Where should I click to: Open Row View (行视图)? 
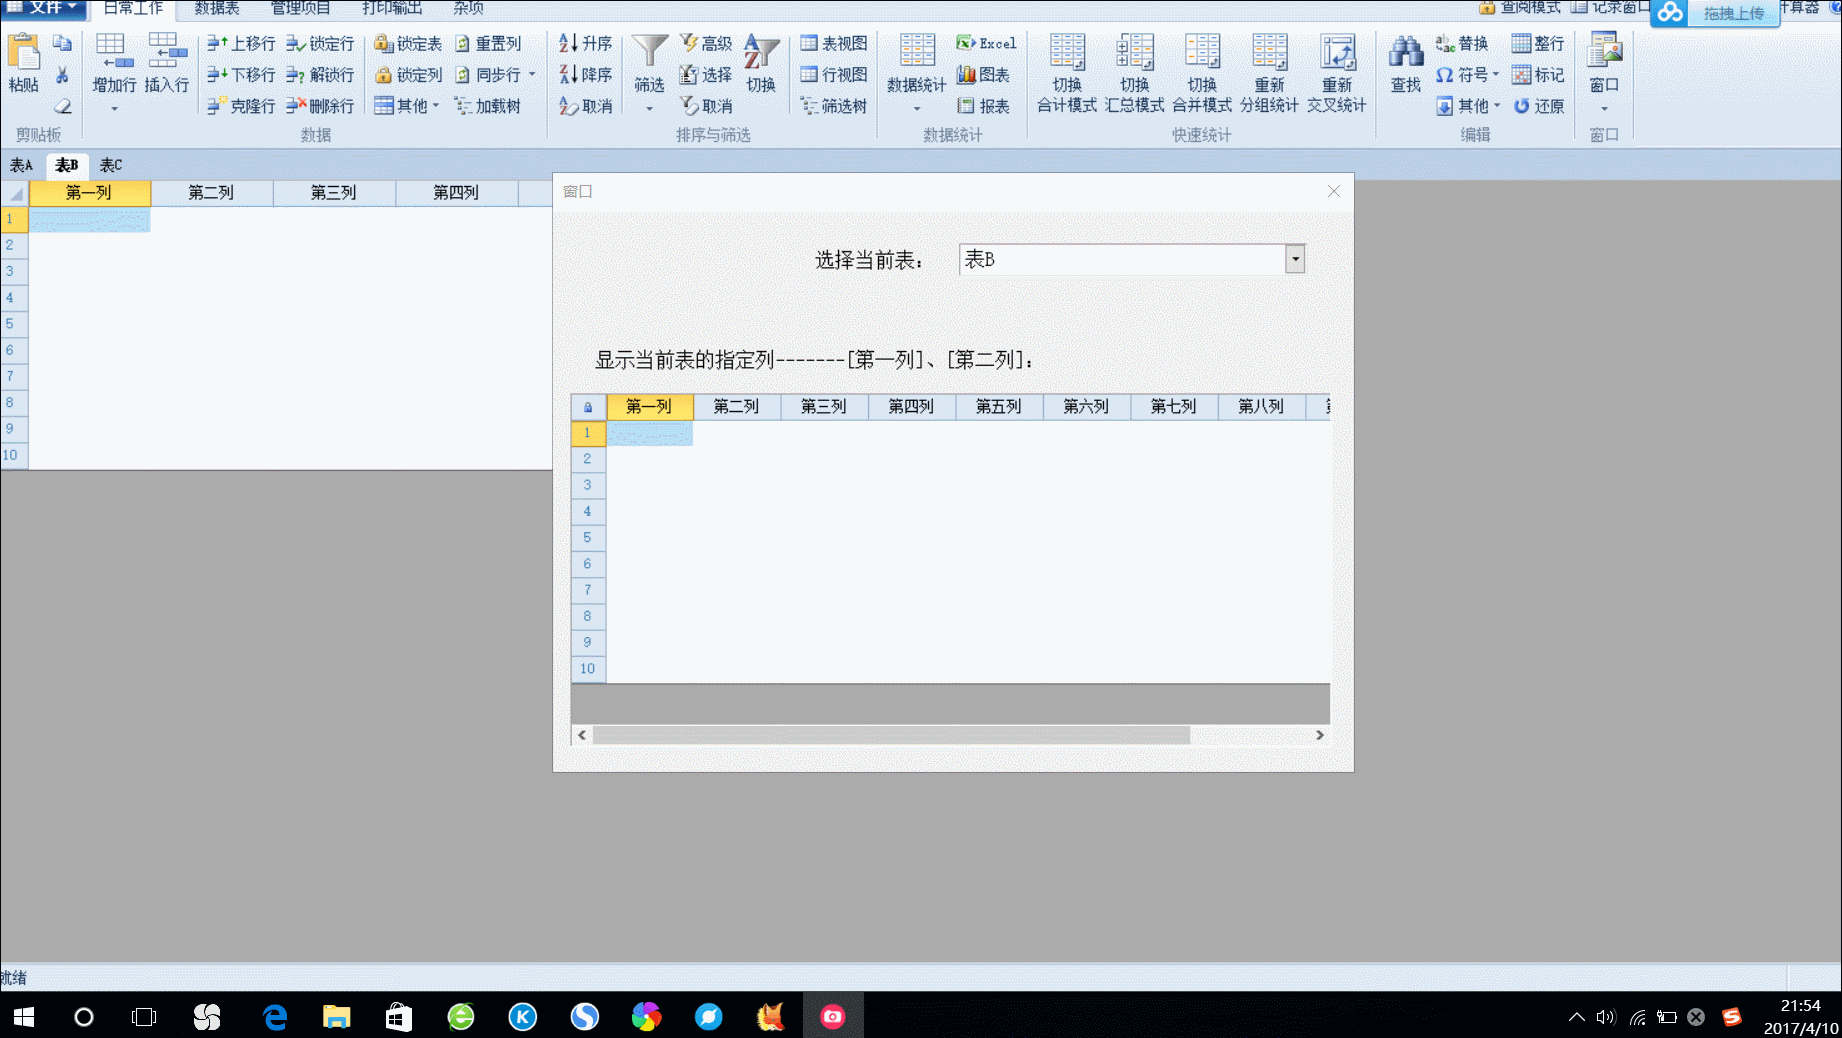[x=833, y=74]
